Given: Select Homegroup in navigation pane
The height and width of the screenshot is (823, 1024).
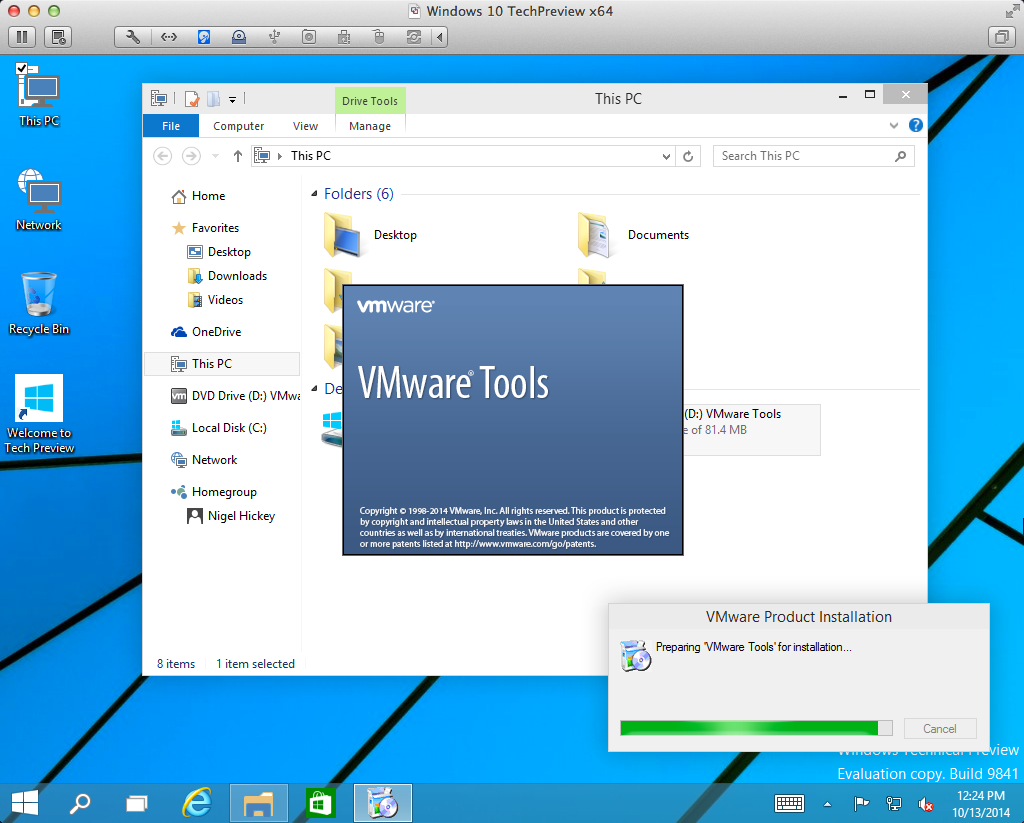Looking at the screenshot, I should click(214, 492).
